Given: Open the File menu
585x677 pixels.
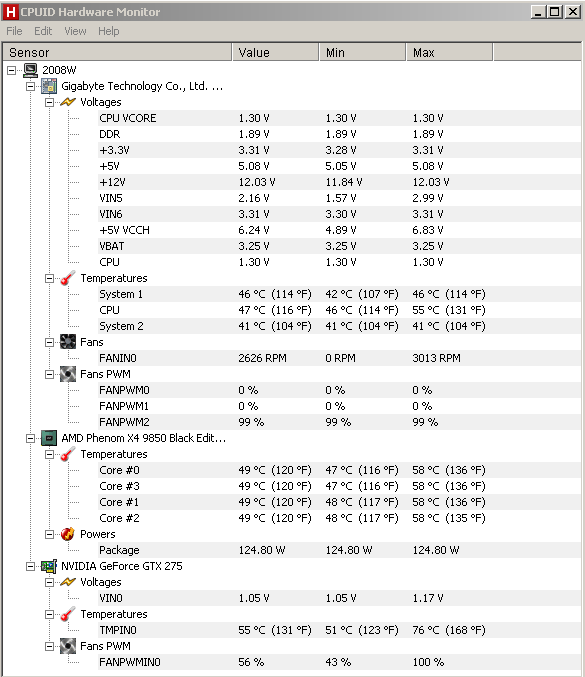Looking at the screenshot, I should [x=14, y=31].
